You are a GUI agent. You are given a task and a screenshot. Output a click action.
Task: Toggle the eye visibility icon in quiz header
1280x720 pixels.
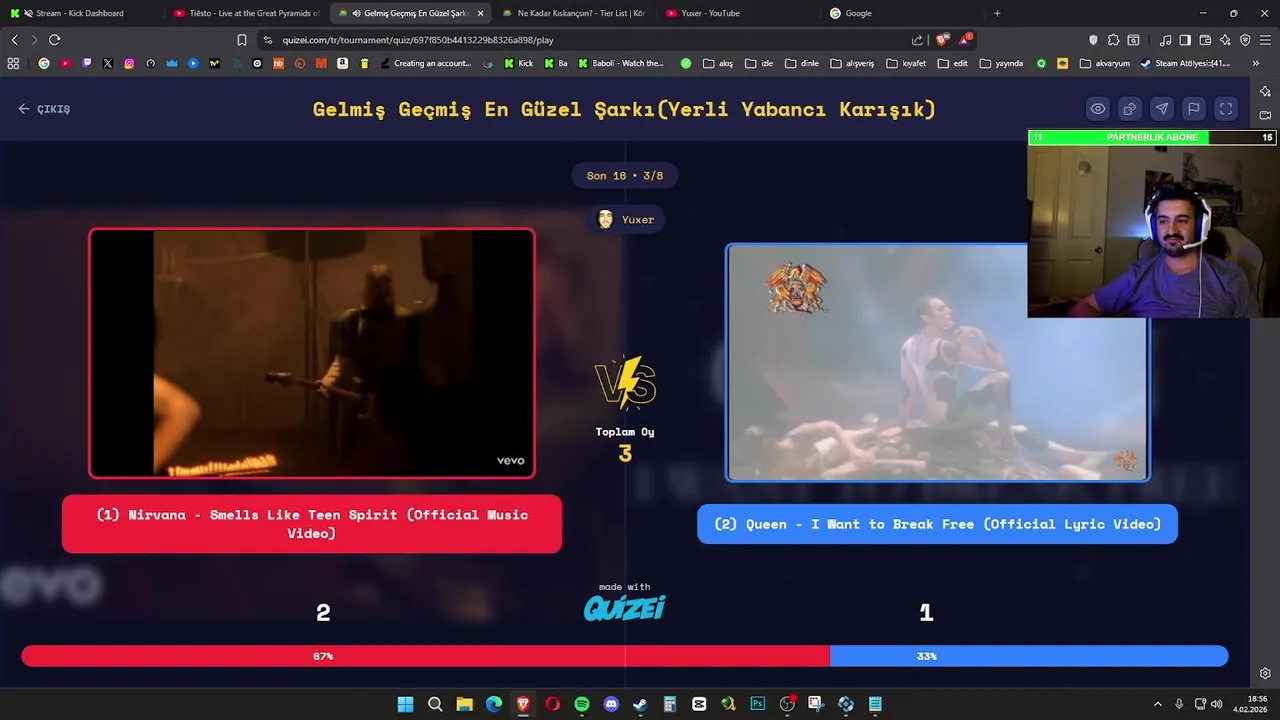pos(1098,109)
